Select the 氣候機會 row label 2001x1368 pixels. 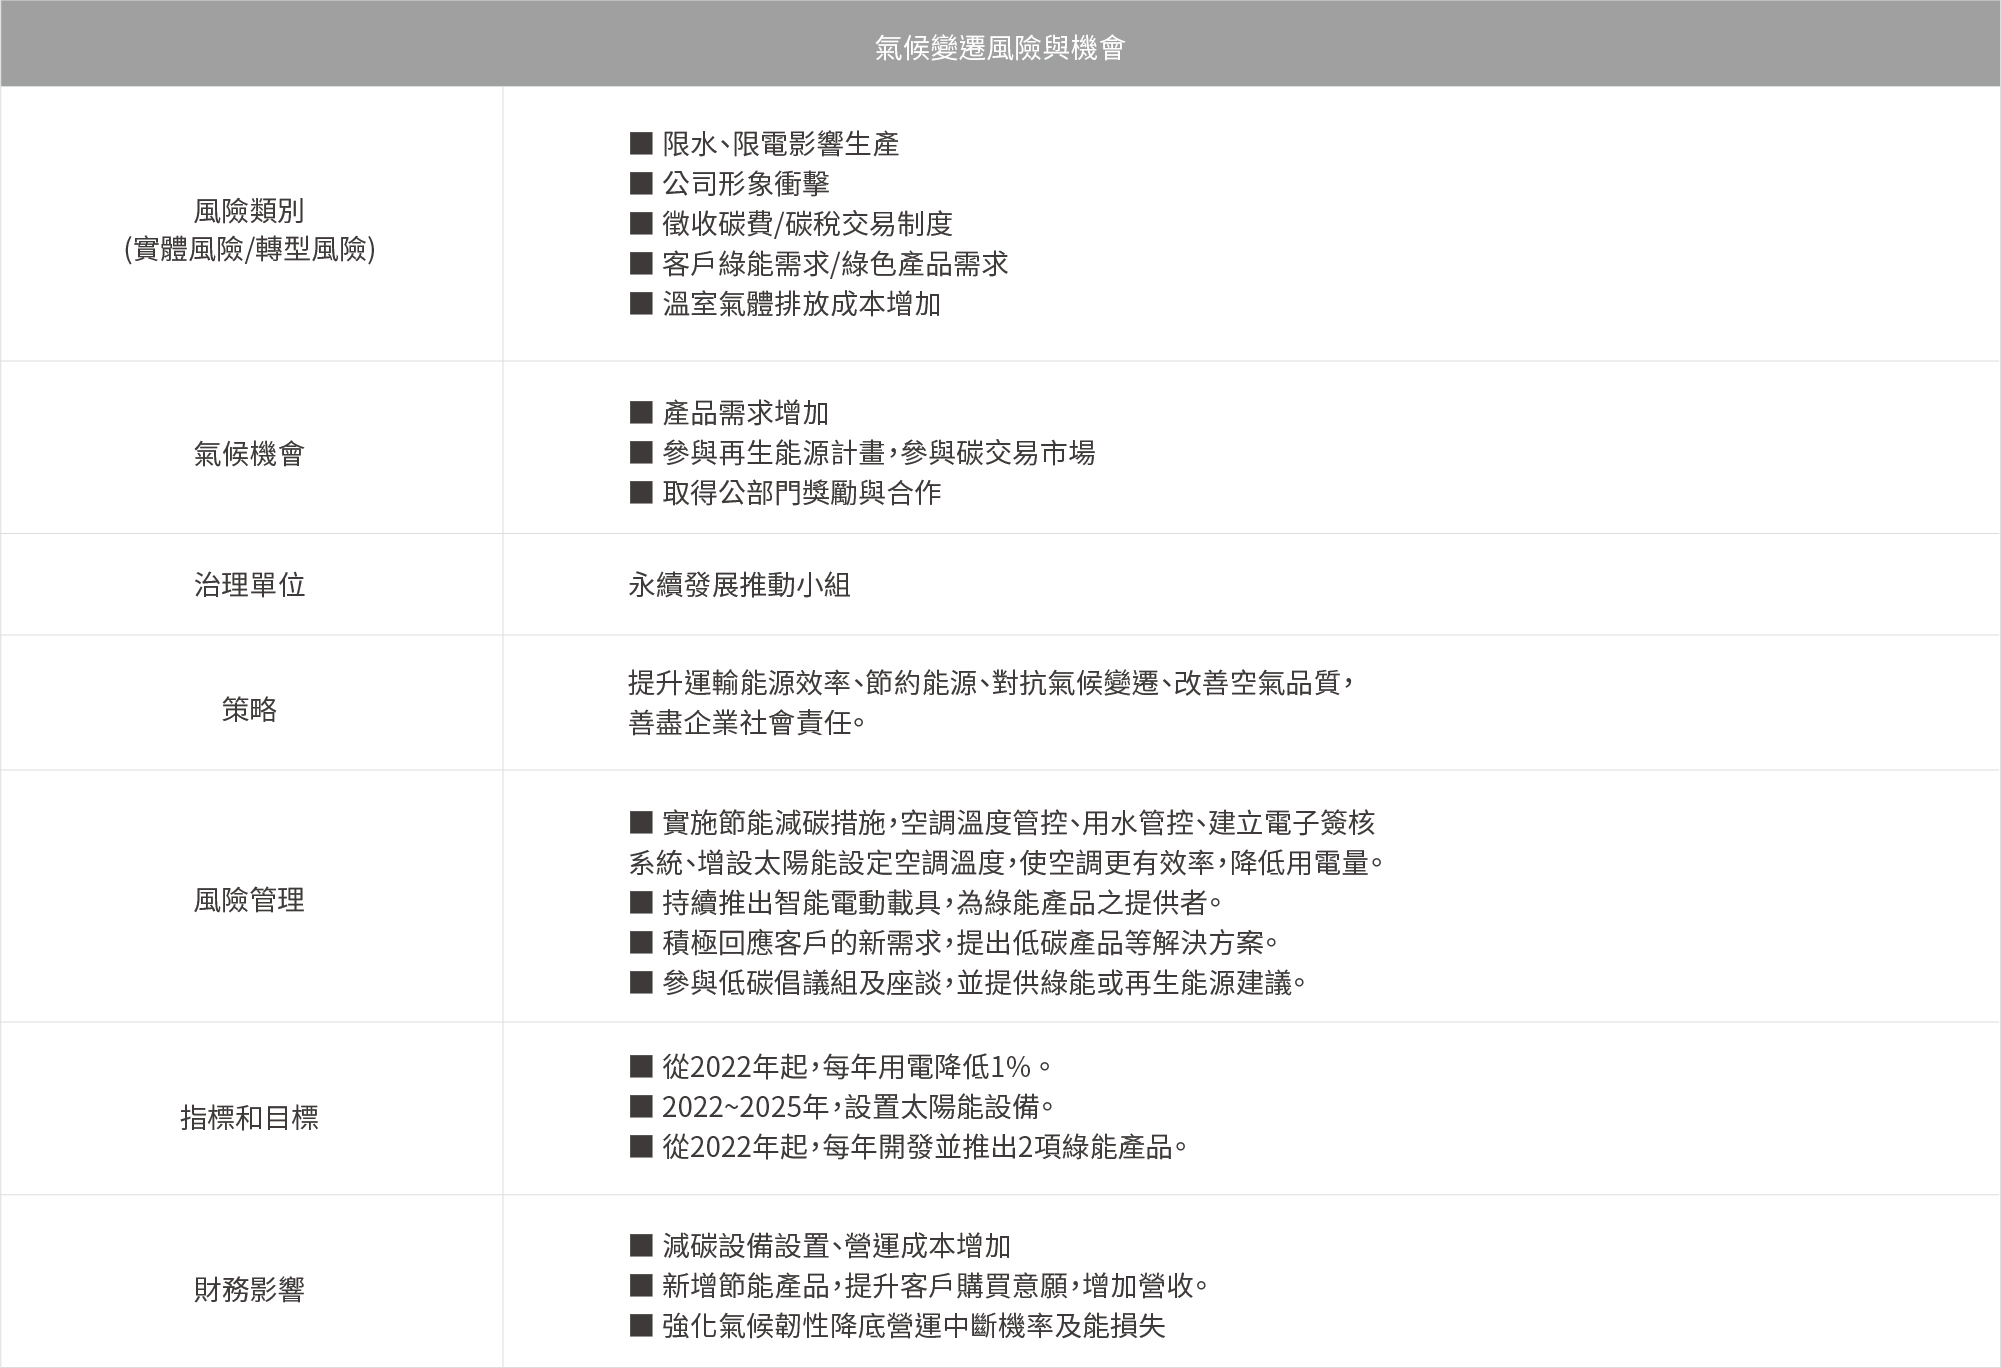pyautogui.click(x=249, y=454)
